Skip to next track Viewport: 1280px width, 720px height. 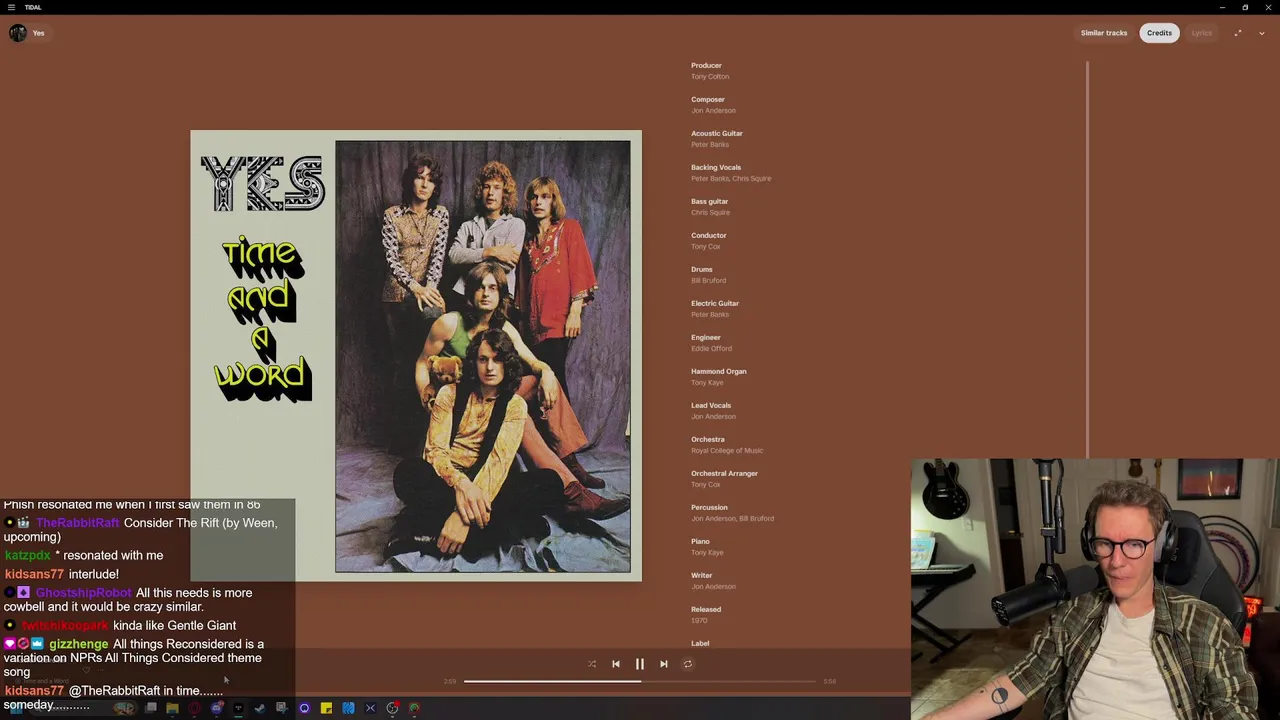(664, 664)
